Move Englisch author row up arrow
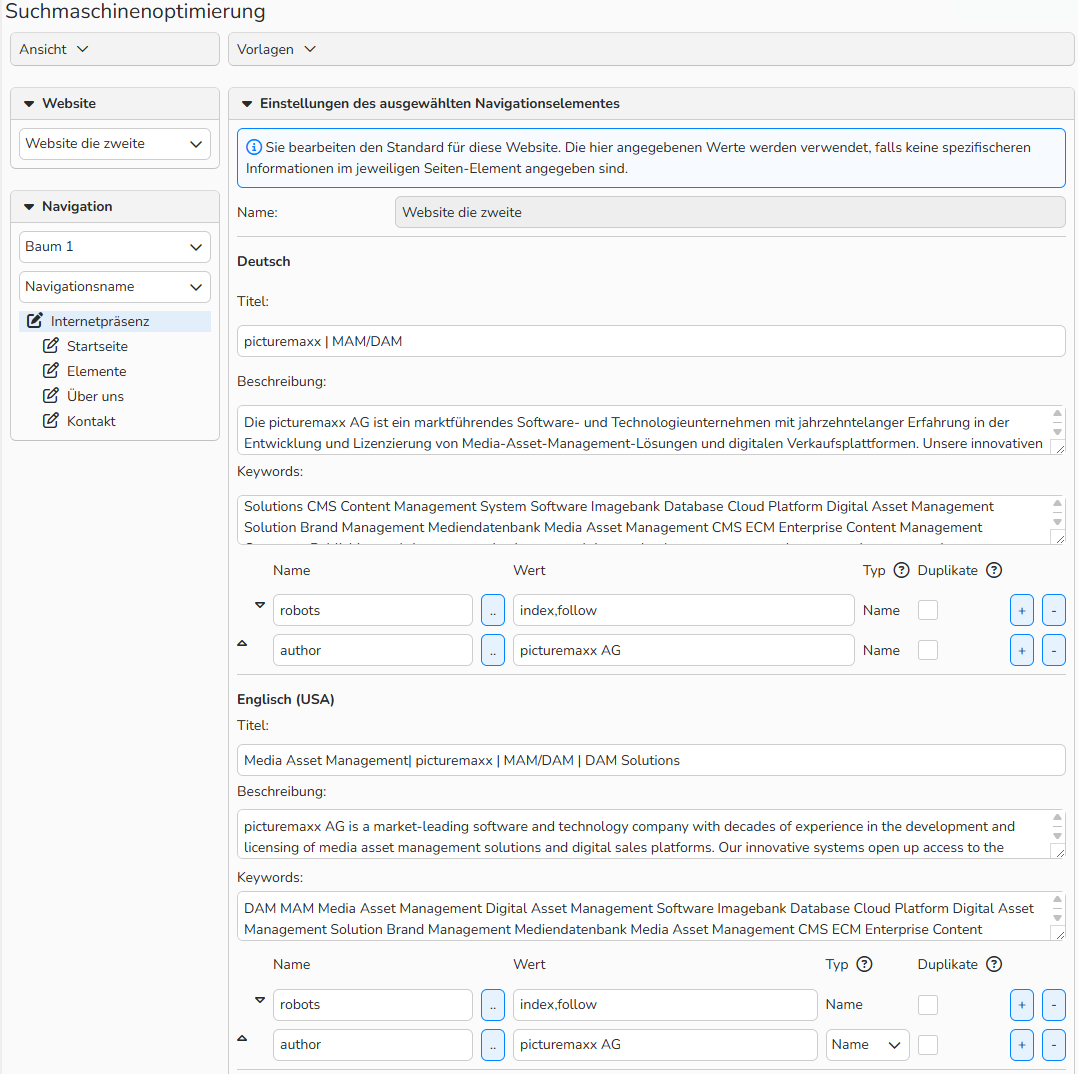Screen dimensions: 1078x1074 click(242, 1038)
